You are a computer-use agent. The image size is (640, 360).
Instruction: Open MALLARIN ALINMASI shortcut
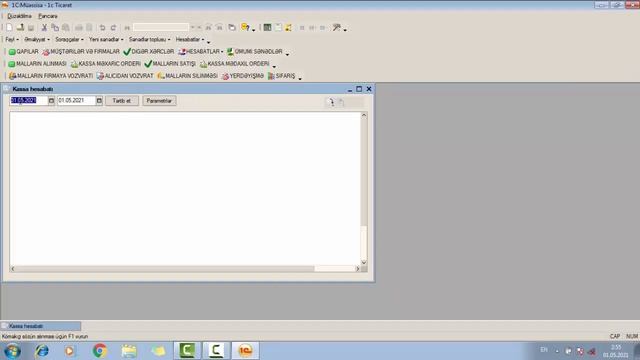38,64
